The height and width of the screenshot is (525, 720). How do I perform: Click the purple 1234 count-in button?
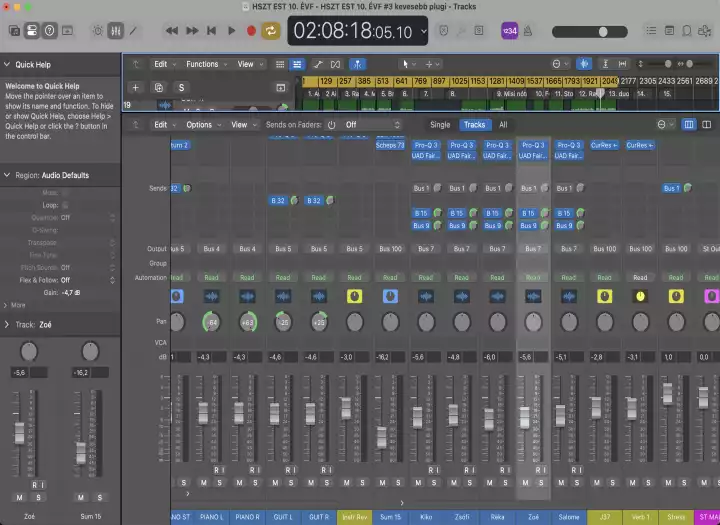(509, 31)
